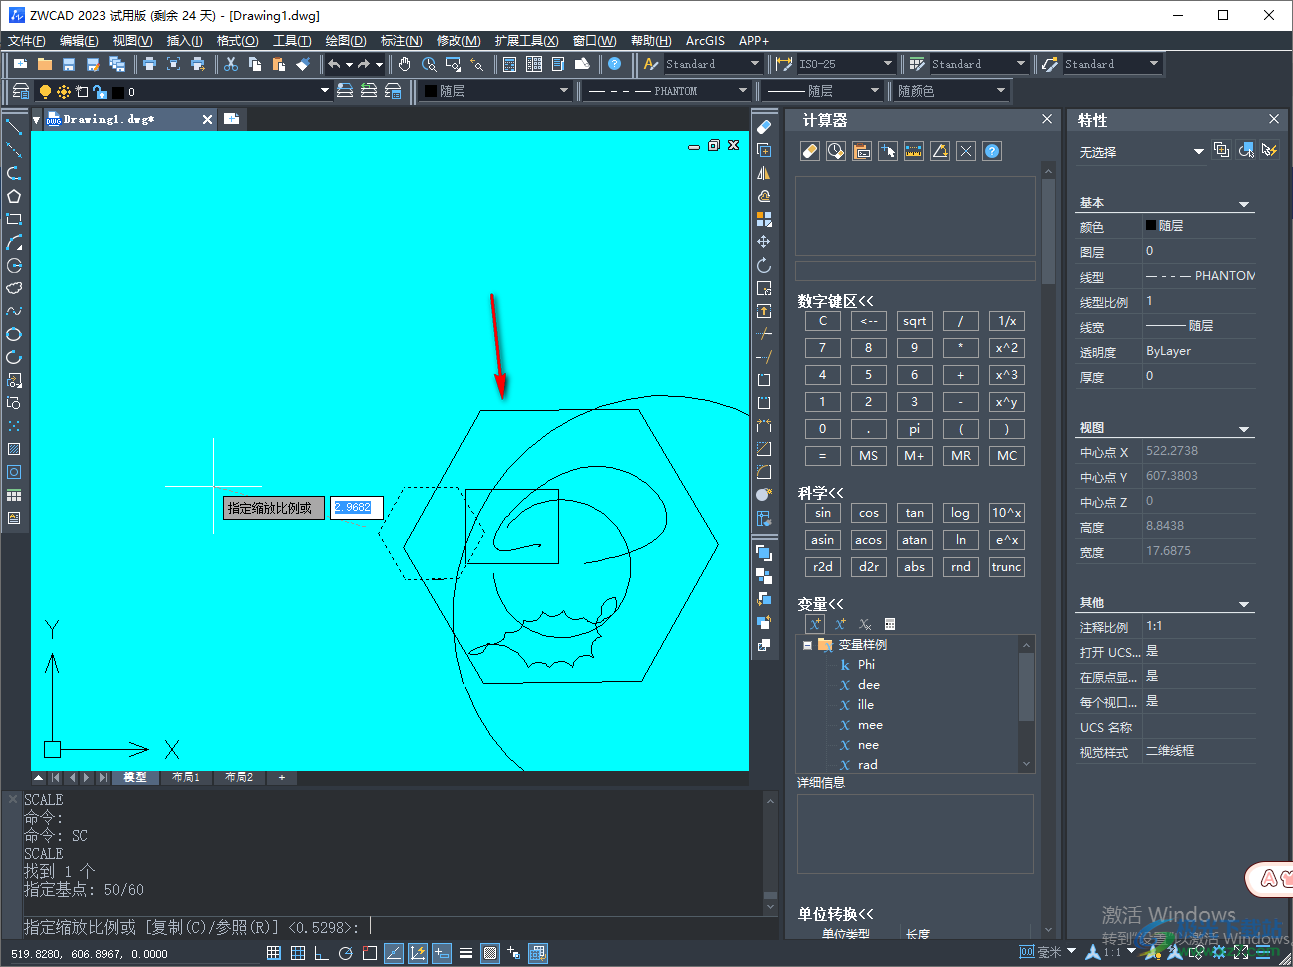Image resolution: width=1293 pixels, height=967 pixels.
Task: Toggle grid display in status bar
Action: coord(297,953)
